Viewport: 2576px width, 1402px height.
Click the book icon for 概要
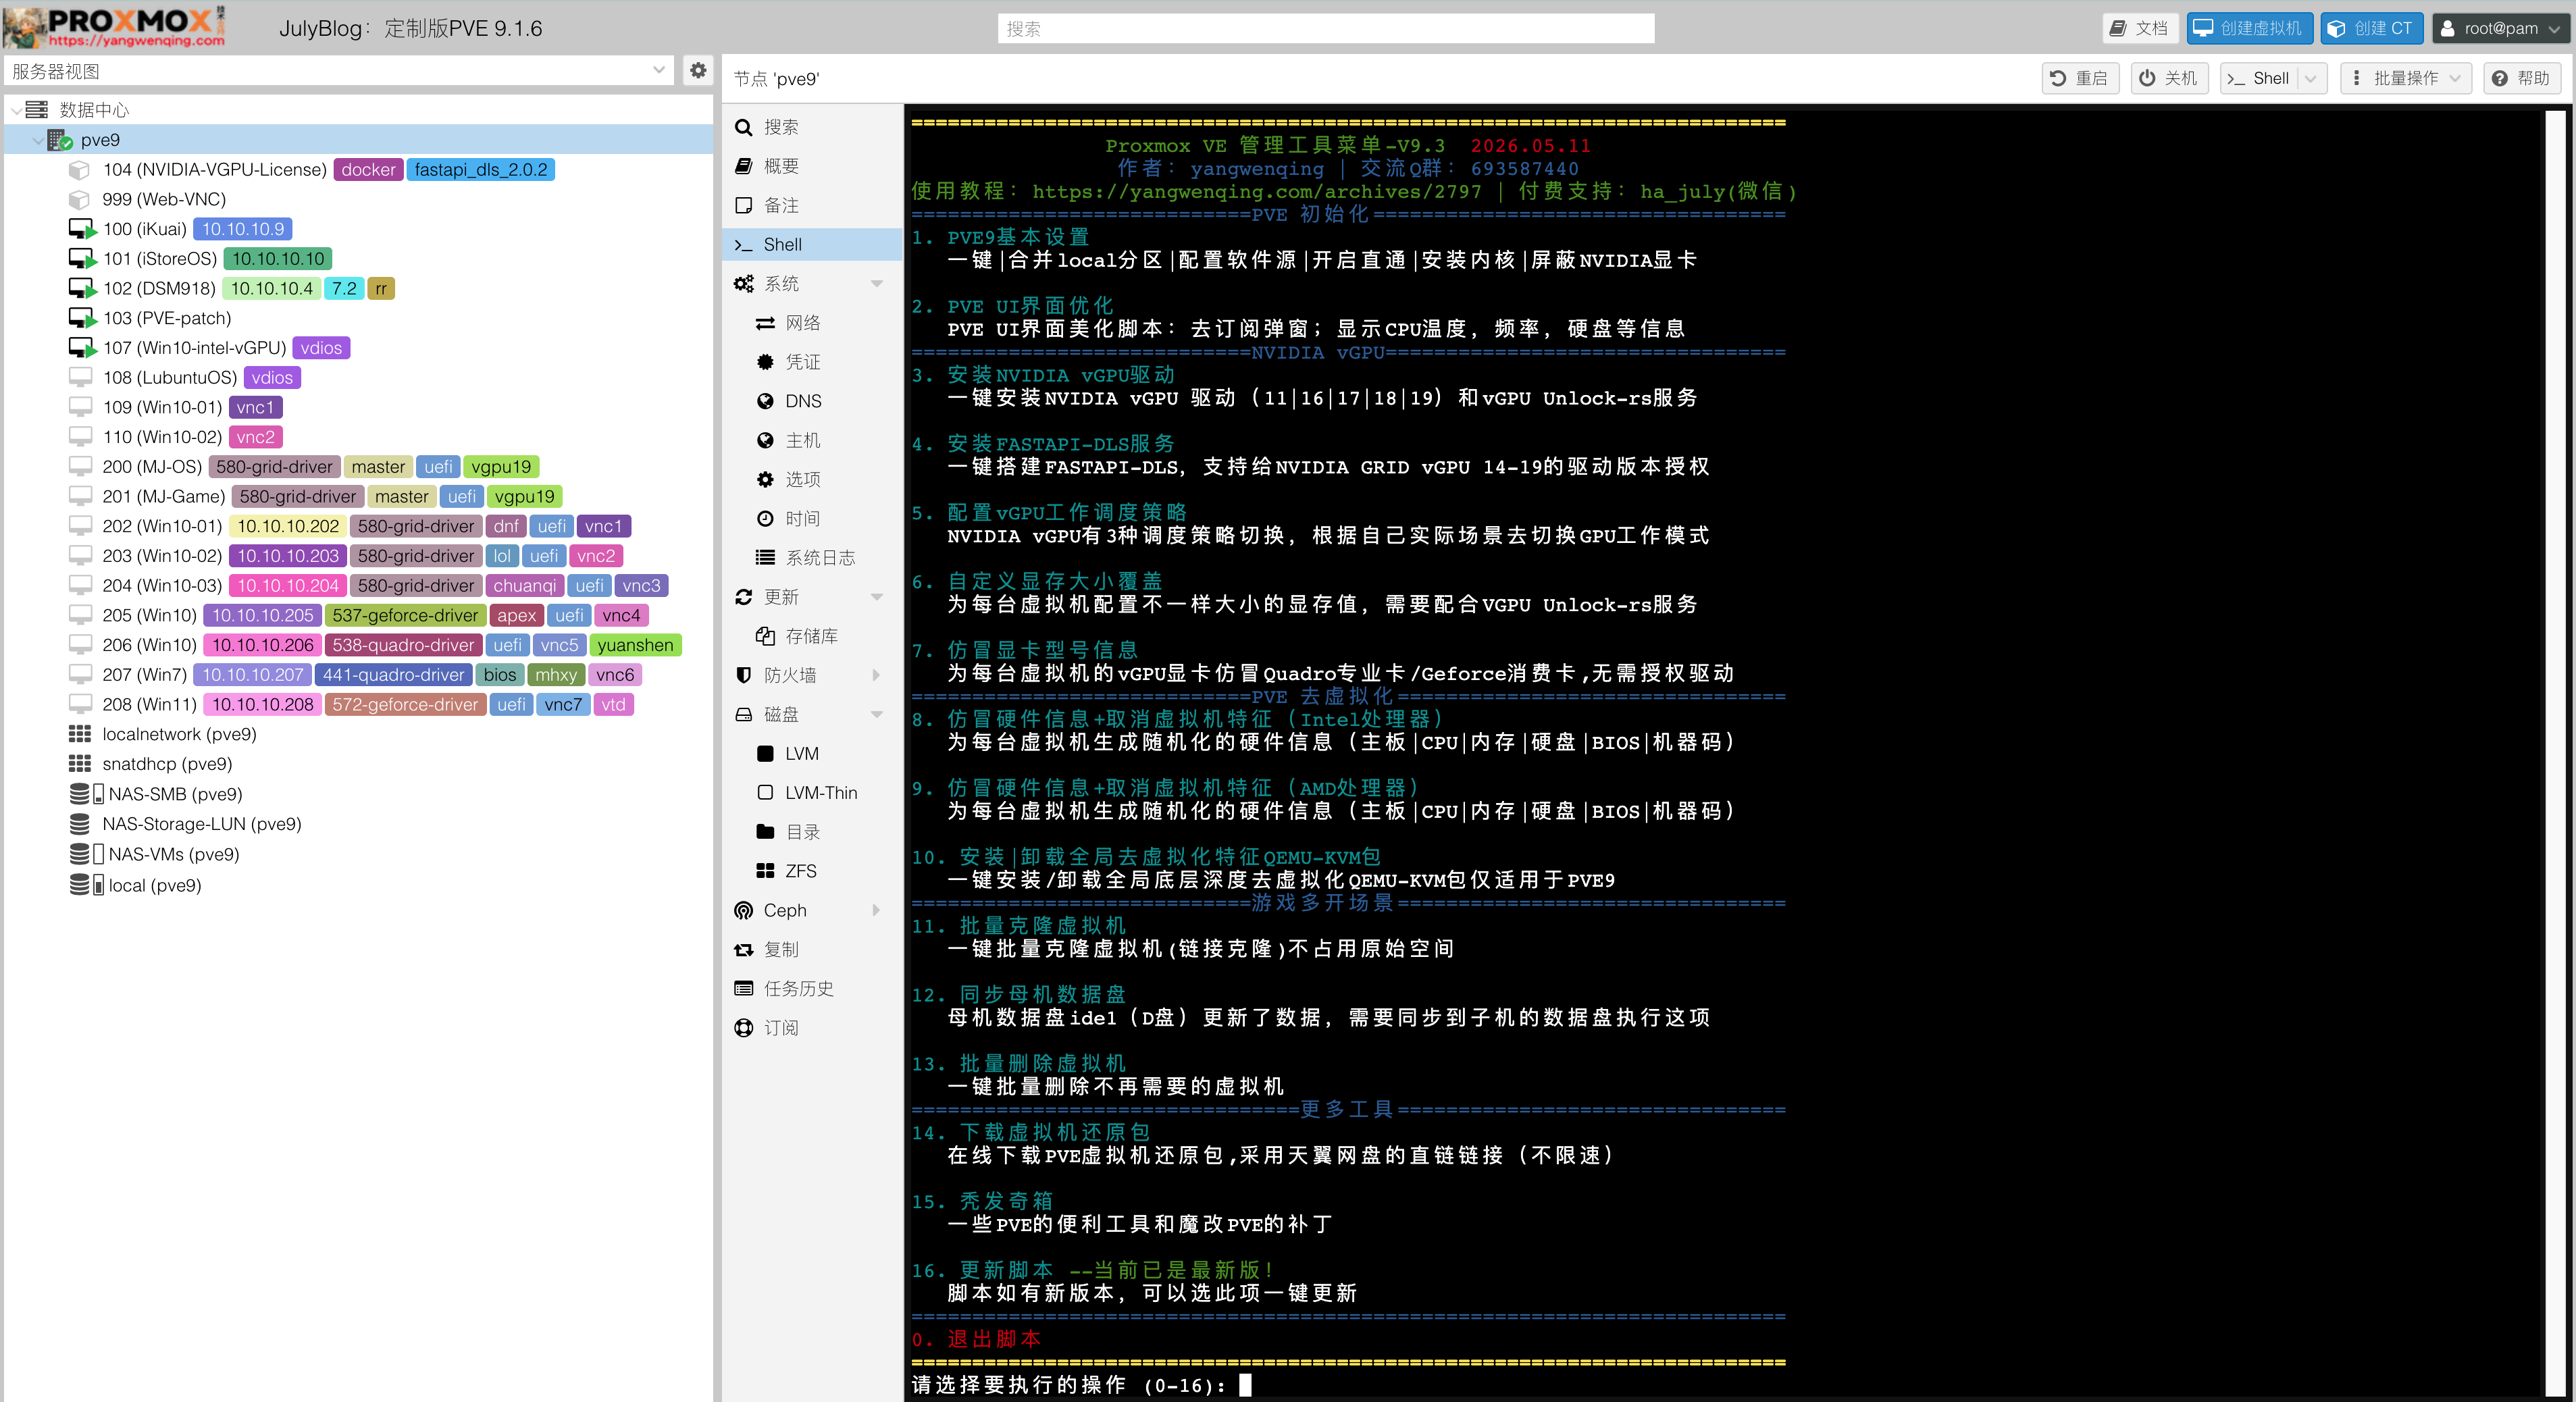(744, 166)
